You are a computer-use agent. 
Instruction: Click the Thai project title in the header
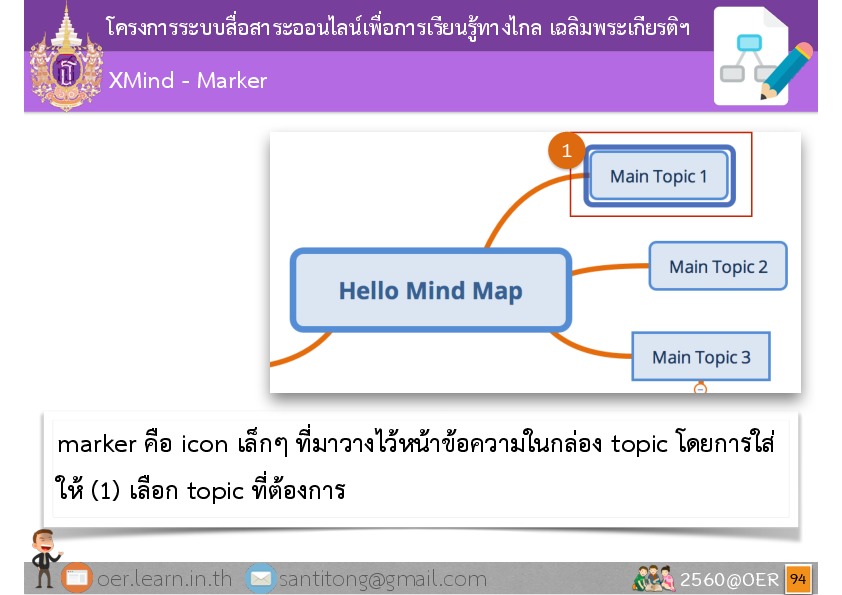[x=397, y=27]
